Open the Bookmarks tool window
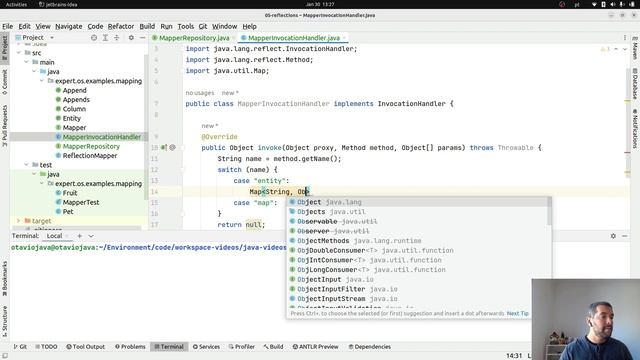 pyautogui.click(x=4, y=279)
